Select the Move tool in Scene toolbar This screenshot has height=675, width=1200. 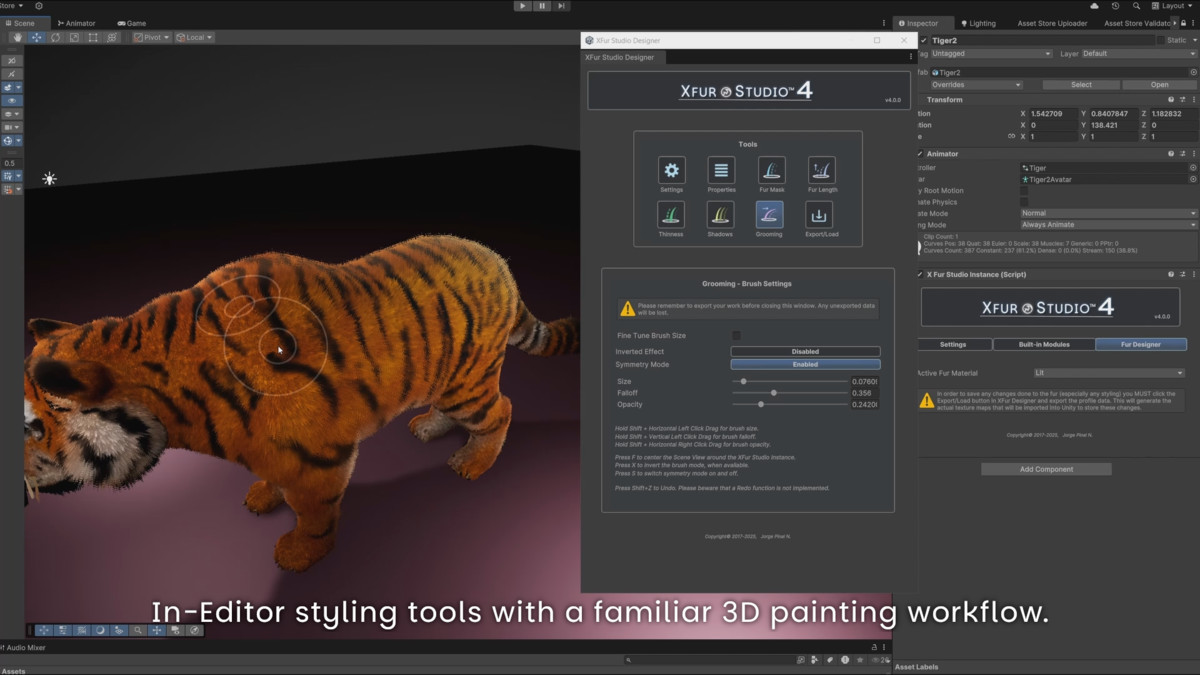37,37
